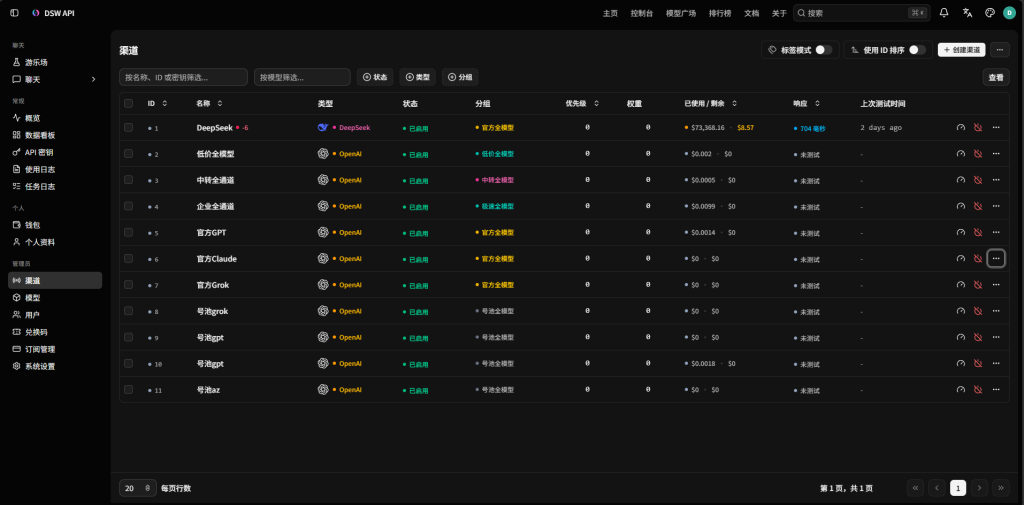Select page 1 button
The width and height of the screenshot is (1024, 505).
click(958, 488)
